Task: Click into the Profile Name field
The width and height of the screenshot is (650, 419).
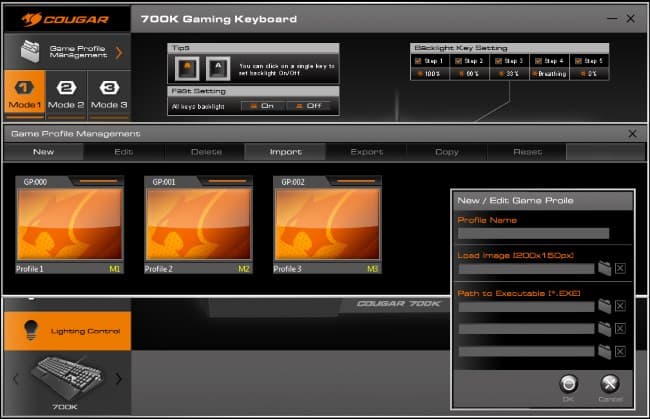Action: (x=534, y=233)
